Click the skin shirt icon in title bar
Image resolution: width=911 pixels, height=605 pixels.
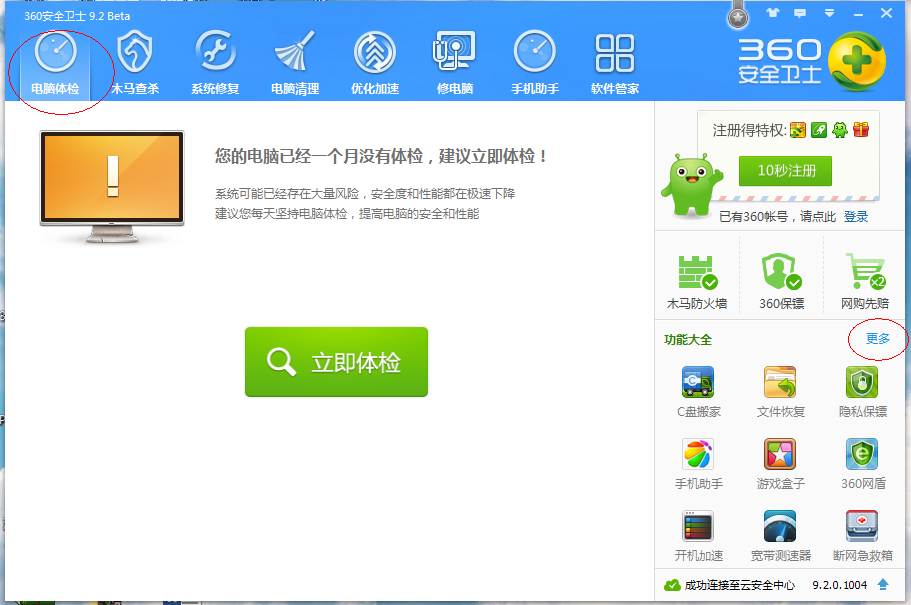tap(772, 13)
